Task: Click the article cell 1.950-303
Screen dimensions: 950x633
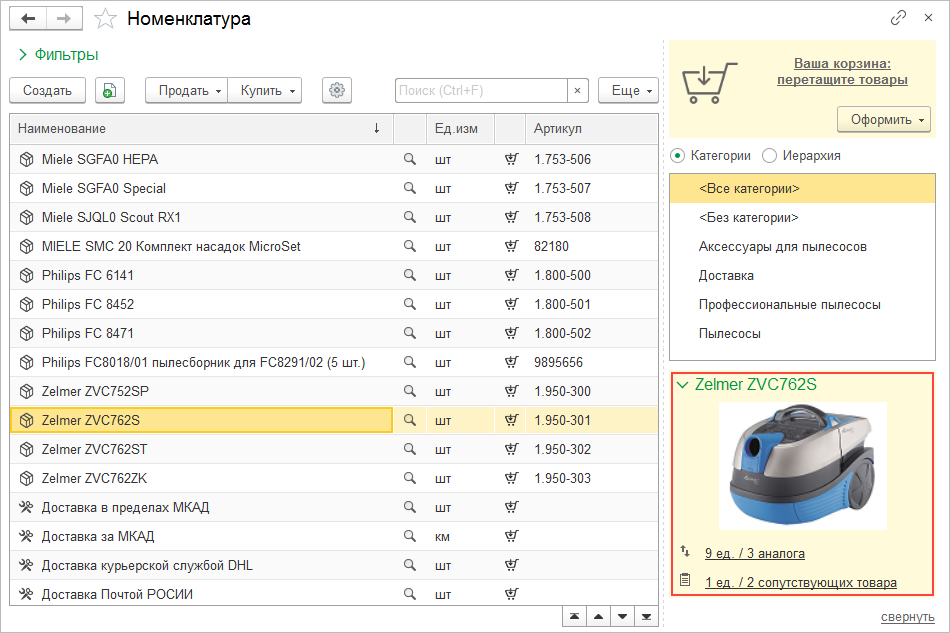Action: [591, 478]
